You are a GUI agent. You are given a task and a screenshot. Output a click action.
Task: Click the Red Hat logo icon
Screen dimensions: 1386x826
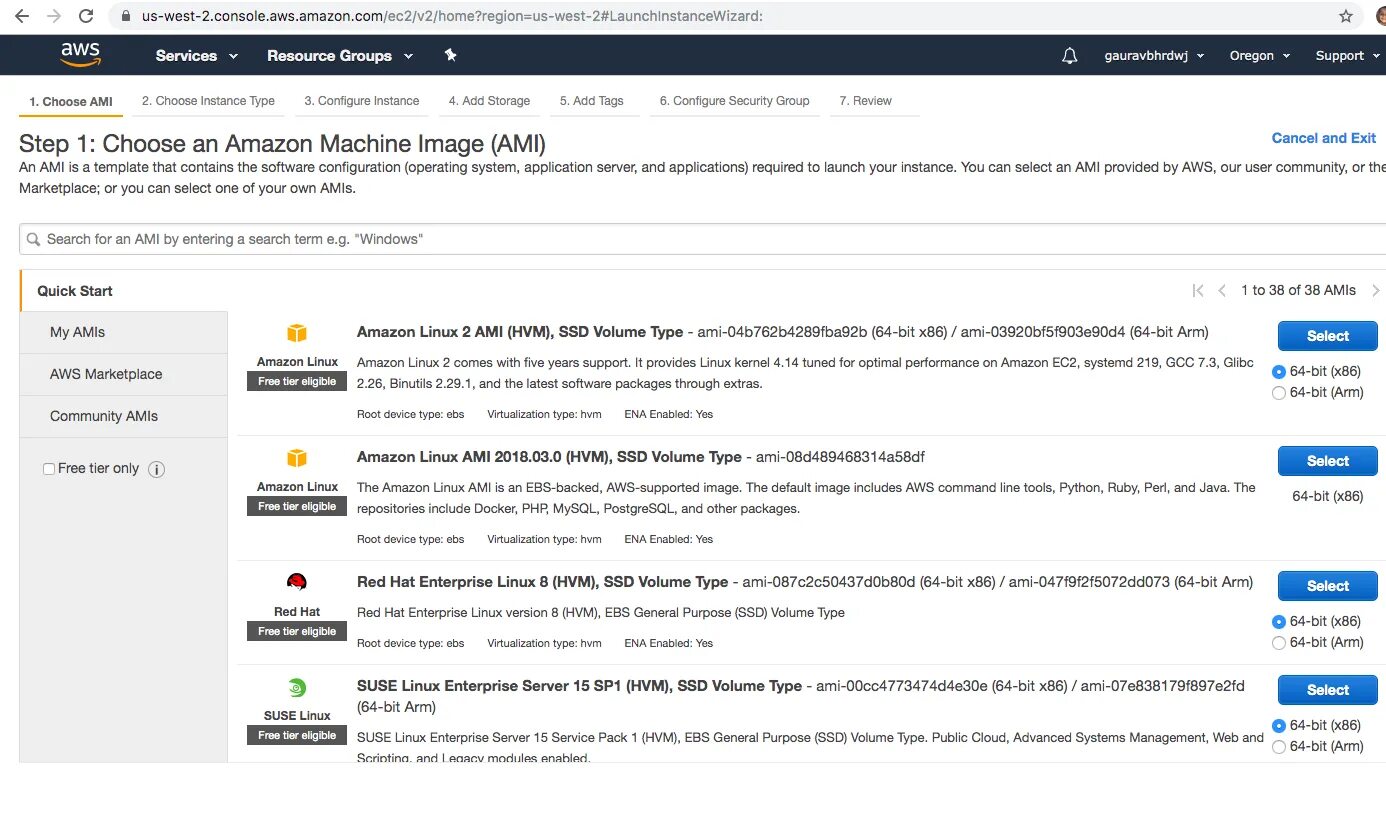coord(297,582)
